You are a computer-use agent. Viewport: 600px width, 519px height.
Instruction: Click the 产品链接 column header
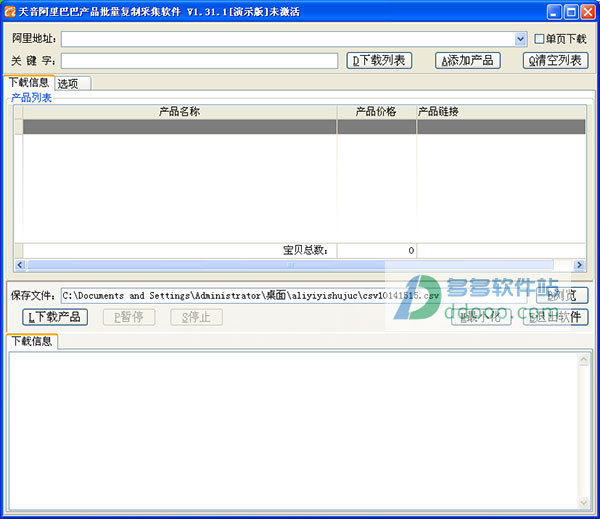coord(501,112)
